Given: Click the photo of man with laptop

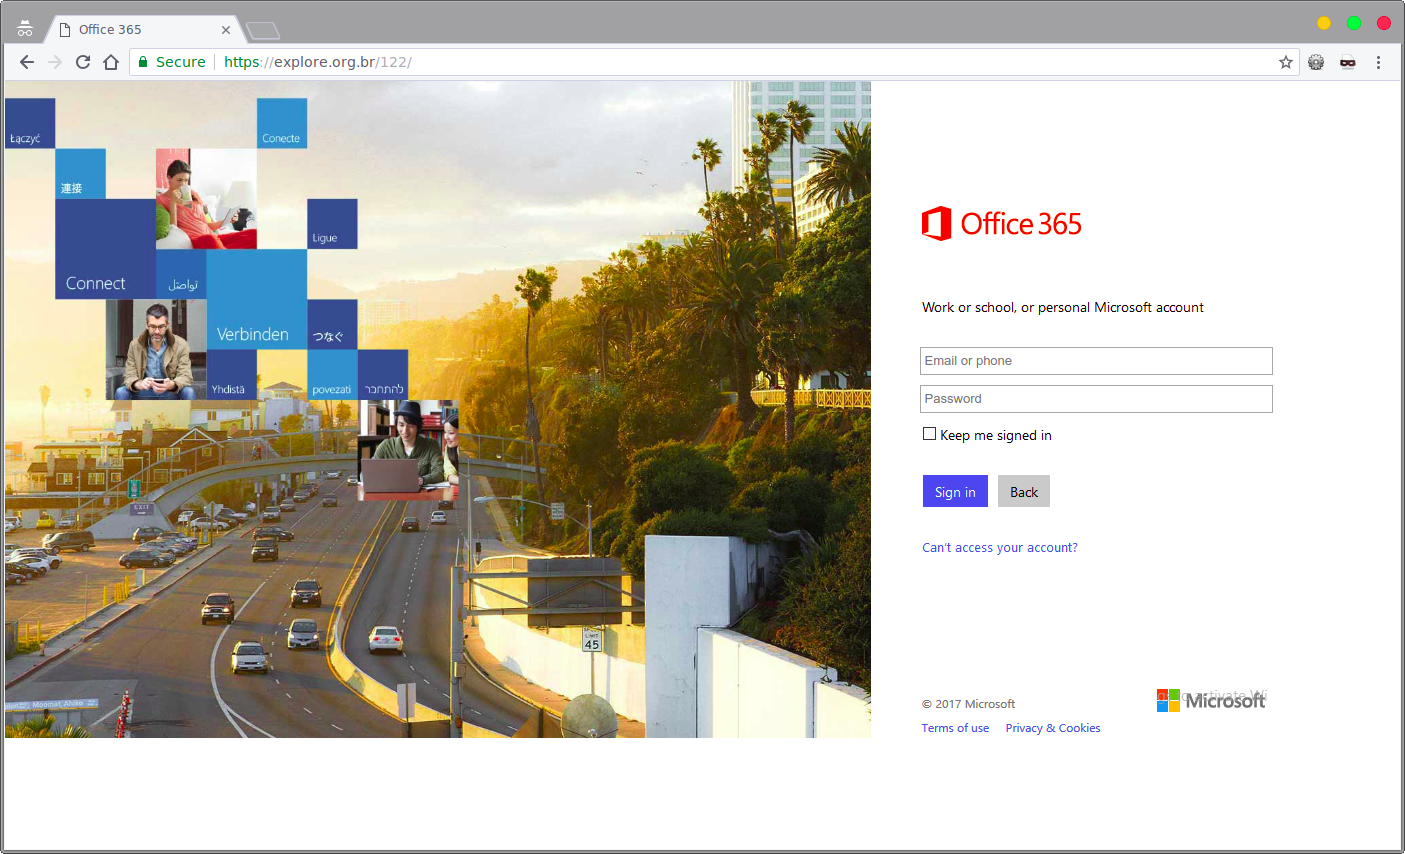Looking at the screenshot, I should pos(408,450).
